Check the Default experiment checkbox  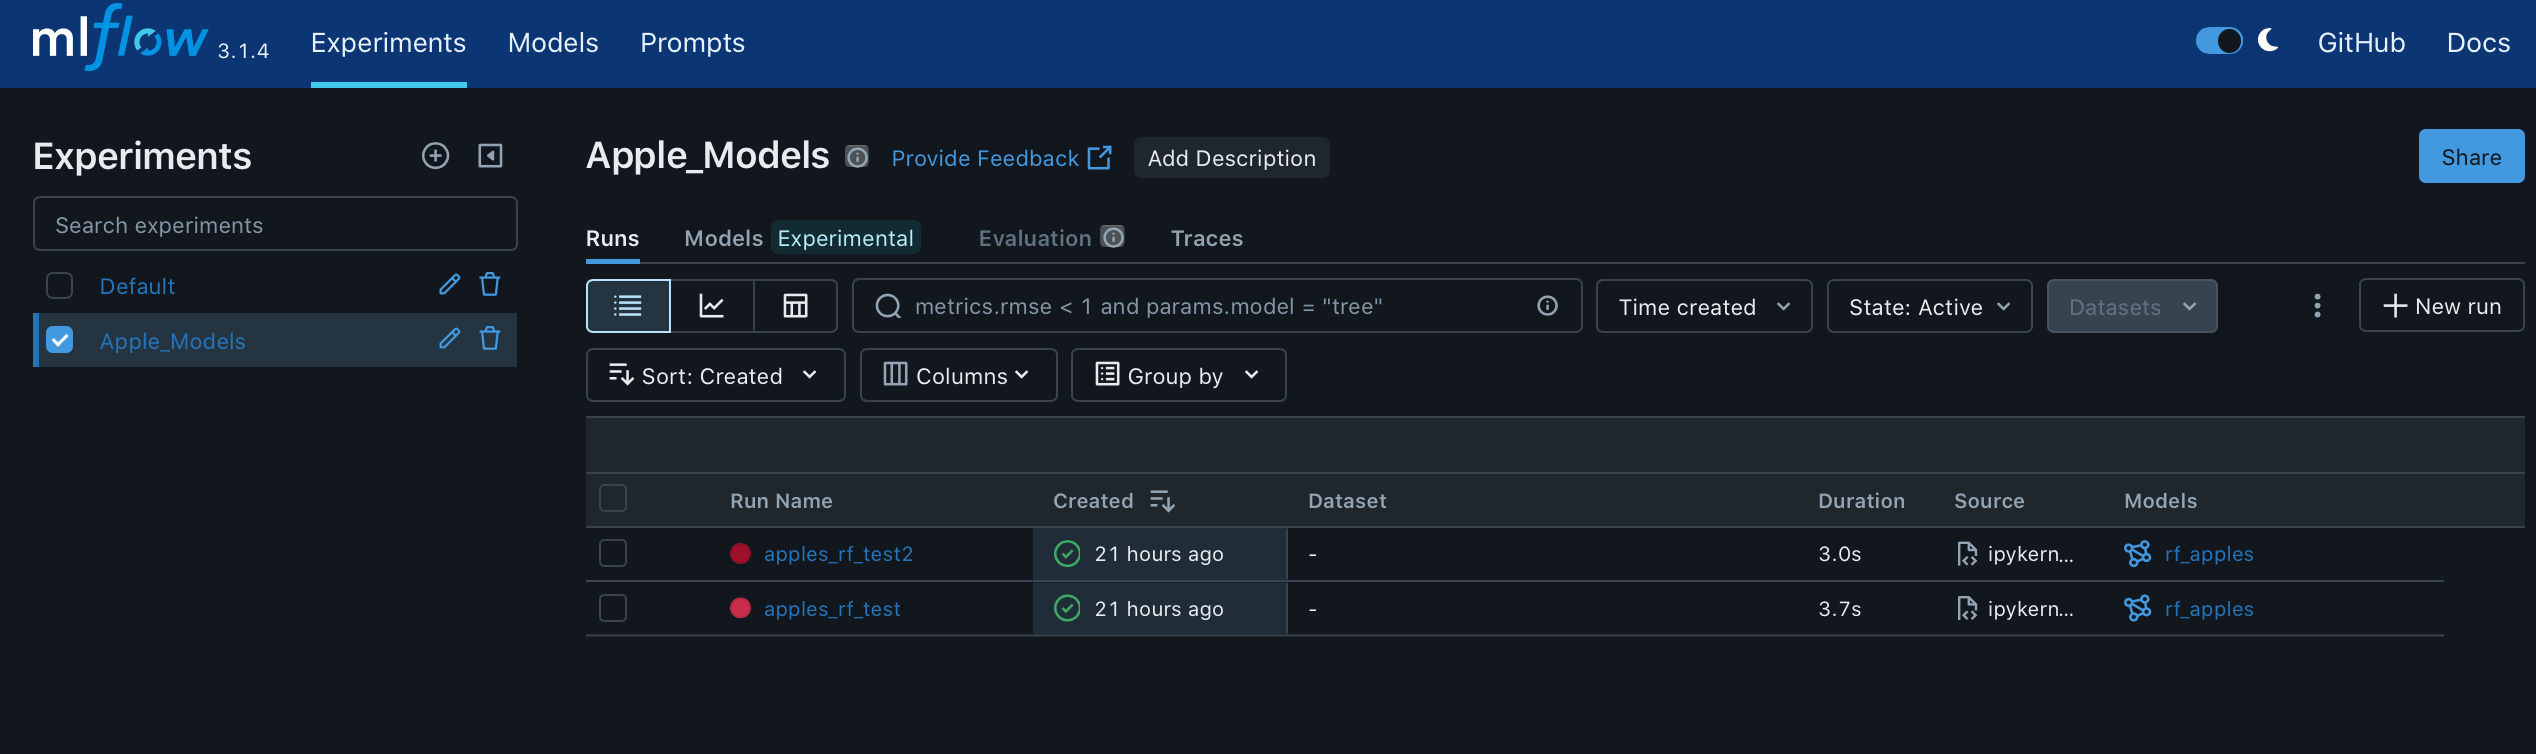click(60, 286)
